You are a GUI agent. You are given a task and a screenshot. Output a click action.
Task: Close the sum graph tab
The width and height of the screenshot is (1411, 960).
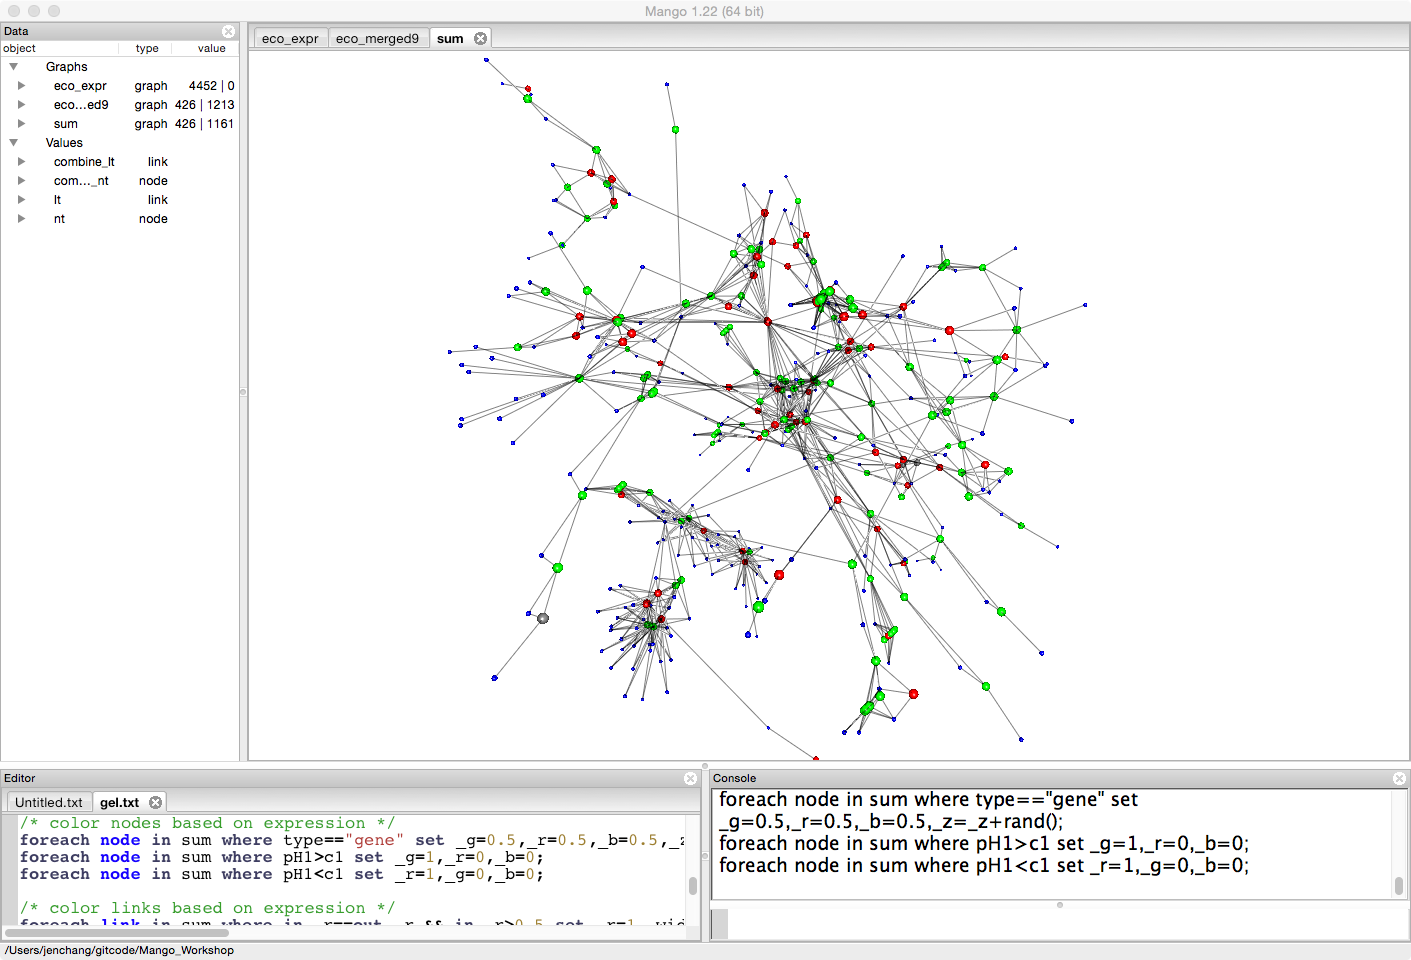tap(480, 38)
